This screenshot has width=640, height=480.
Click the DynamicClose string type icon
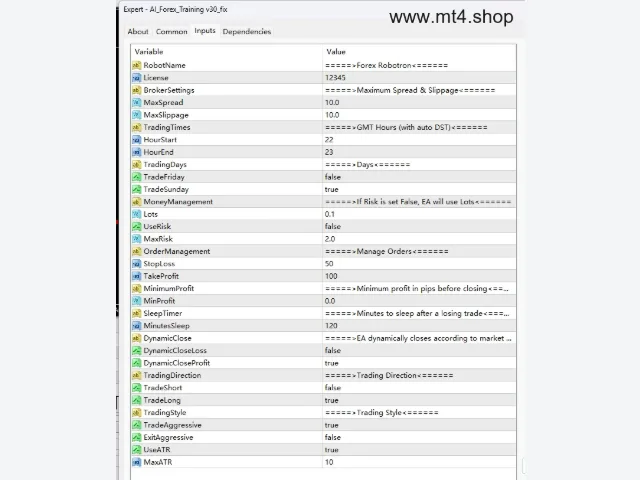point(136,338)
